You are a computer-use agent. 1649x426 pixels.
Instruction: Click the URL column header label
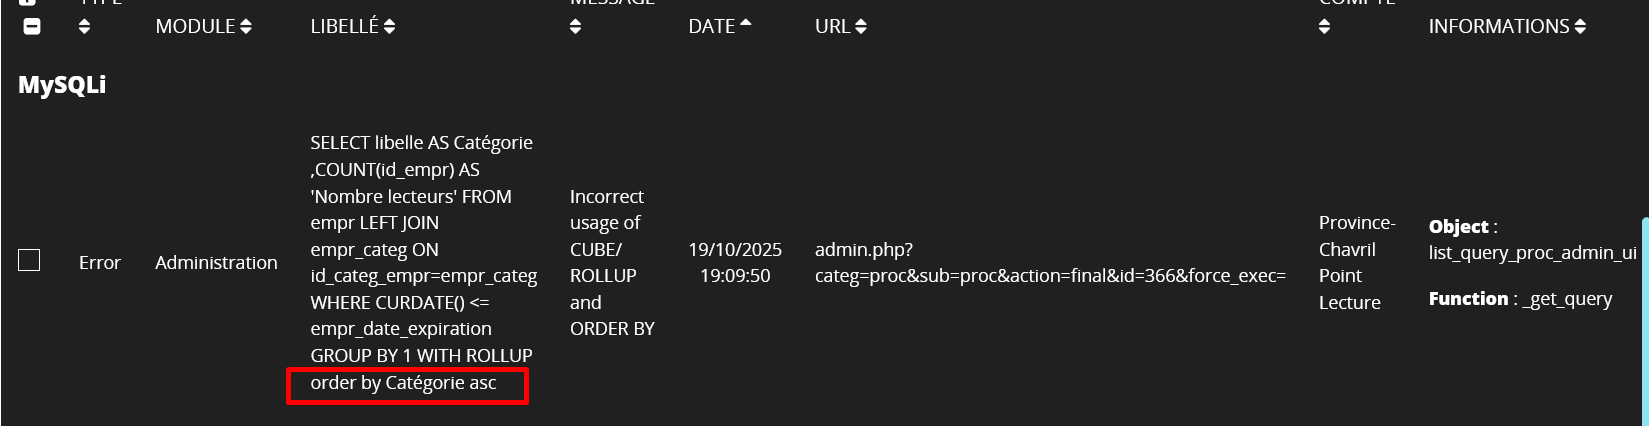[x=832, y=27]
